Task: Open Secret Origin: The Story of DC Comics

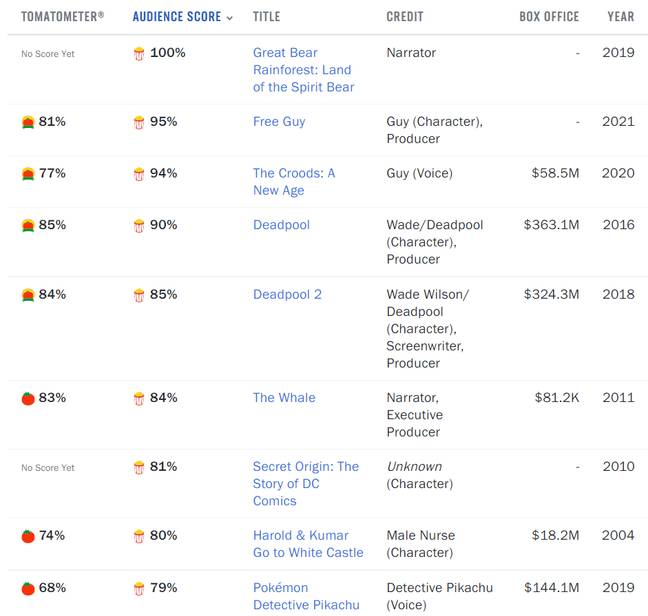Action: (306, 483)
